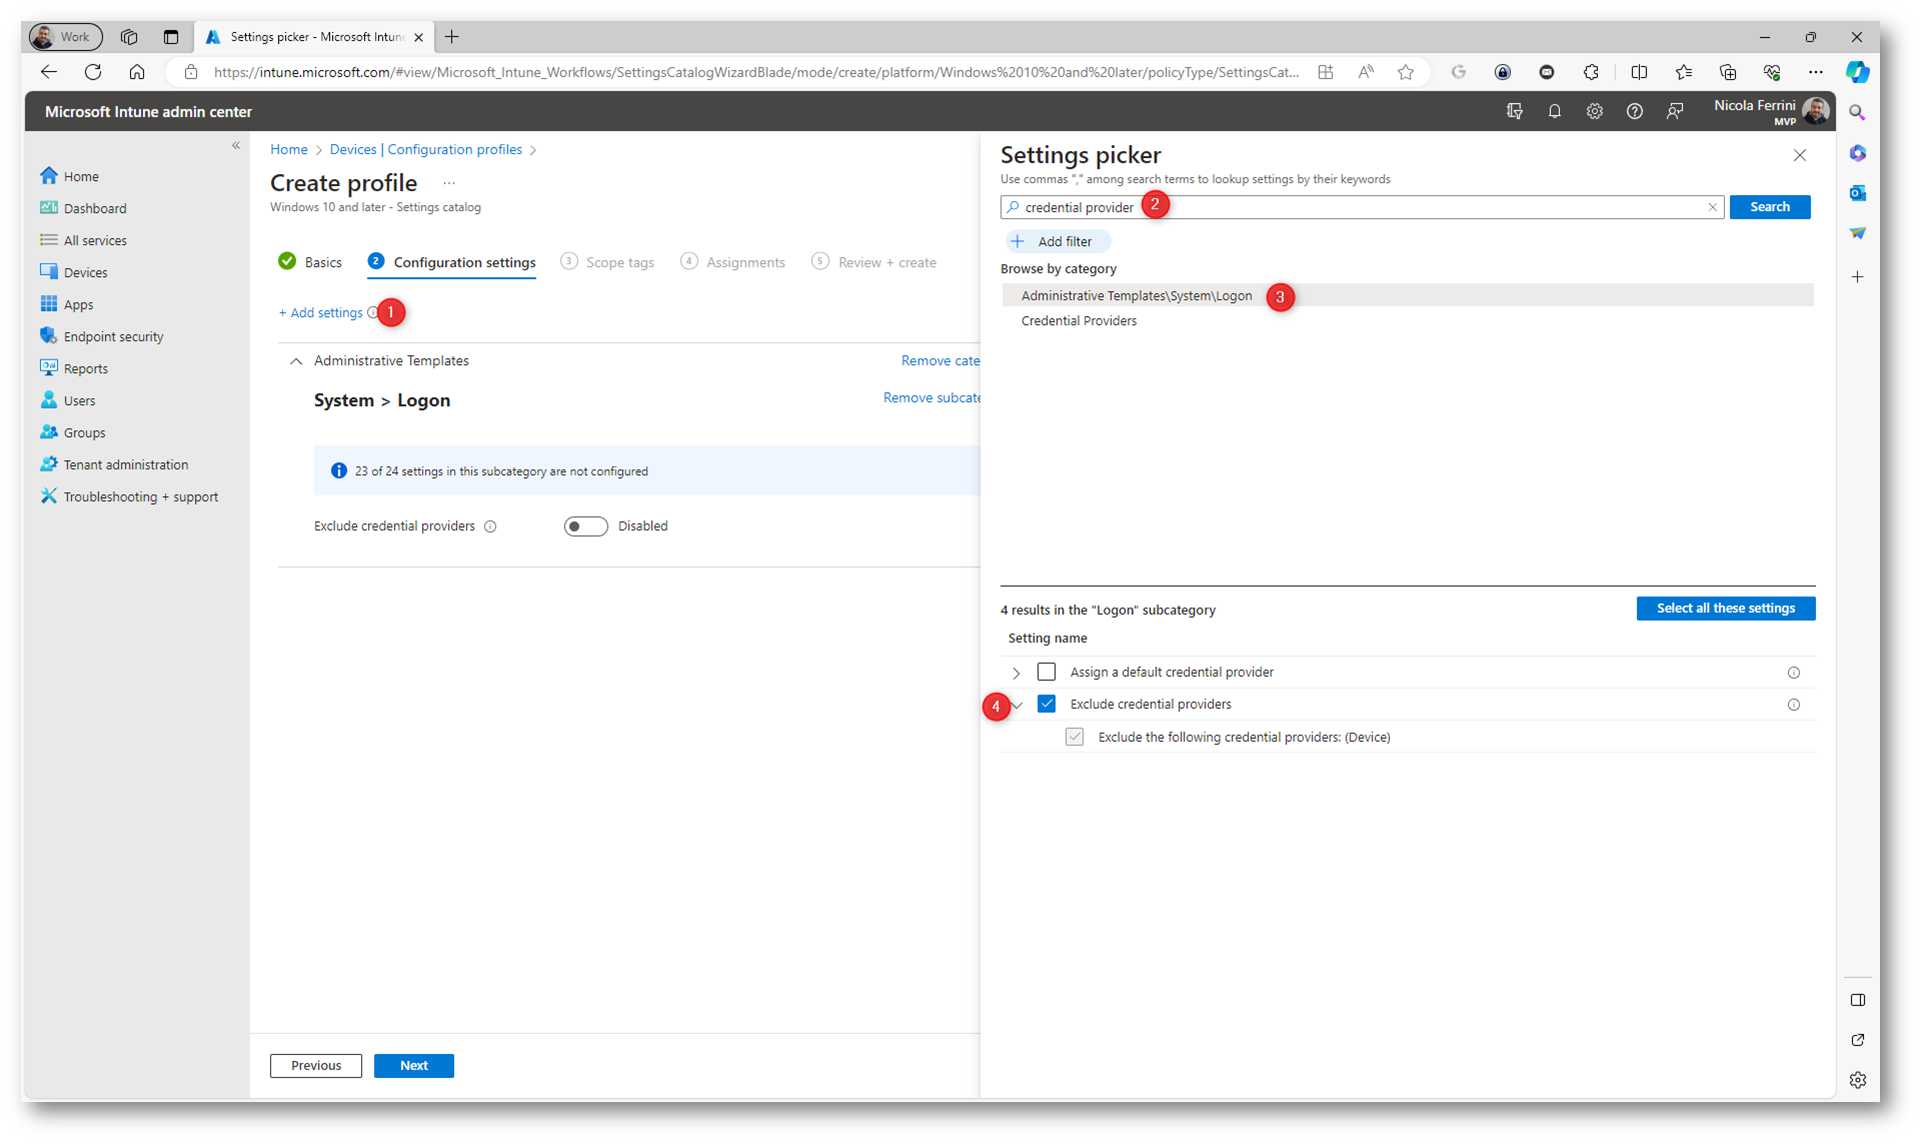
Task: Show info for Exclude credential providers result
Action: pos(1793,705)
